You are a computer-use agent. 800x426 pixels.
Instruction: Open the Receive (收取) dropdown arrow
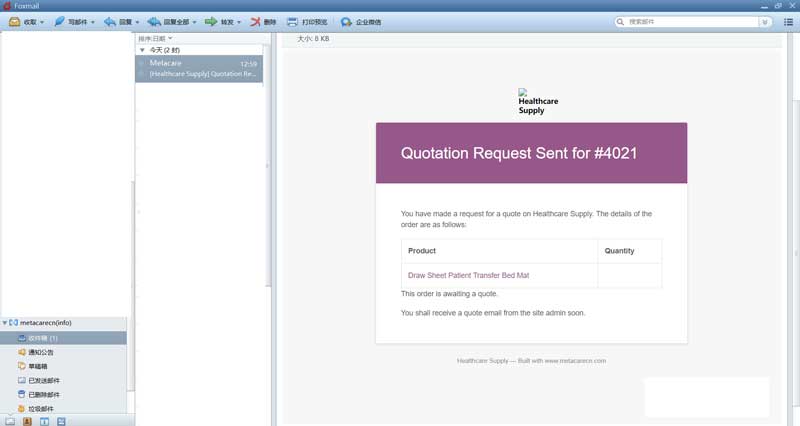click(x=42, y=22)
